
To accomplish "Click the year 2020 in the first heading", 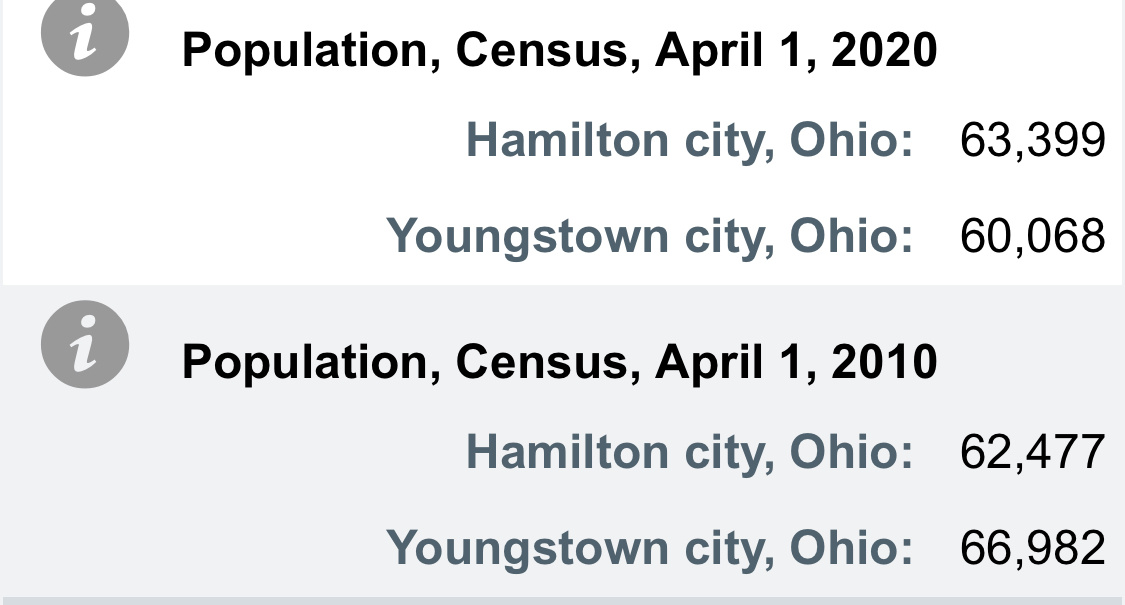I will (x=884, y=51).
